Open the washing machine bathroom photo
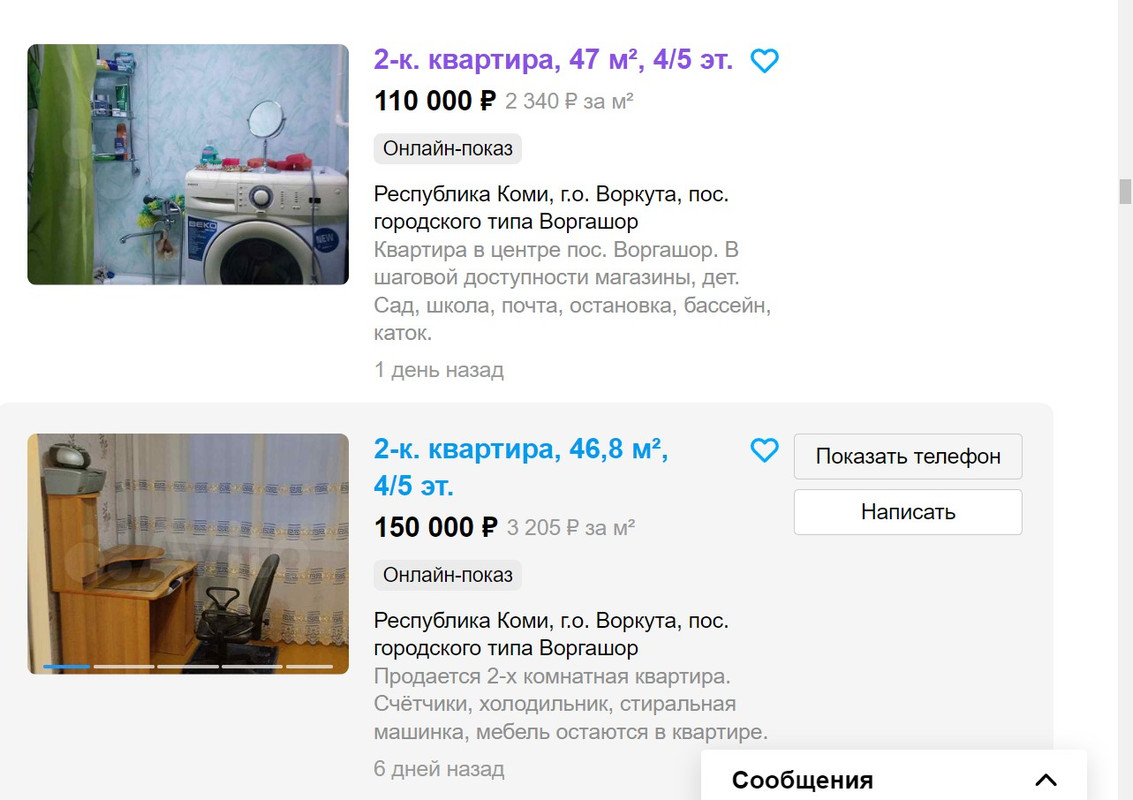The image size is (1133, 800). click(188, 164)
